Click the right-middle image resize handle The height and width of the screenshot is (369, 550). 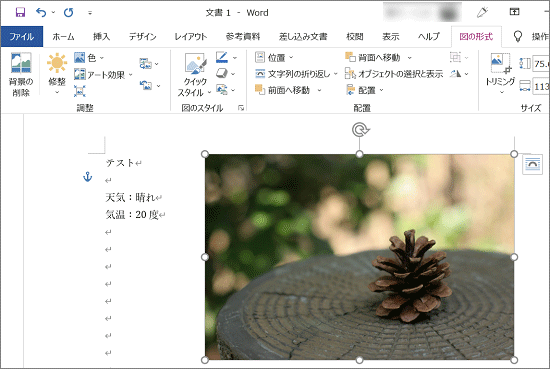(514, 257)
